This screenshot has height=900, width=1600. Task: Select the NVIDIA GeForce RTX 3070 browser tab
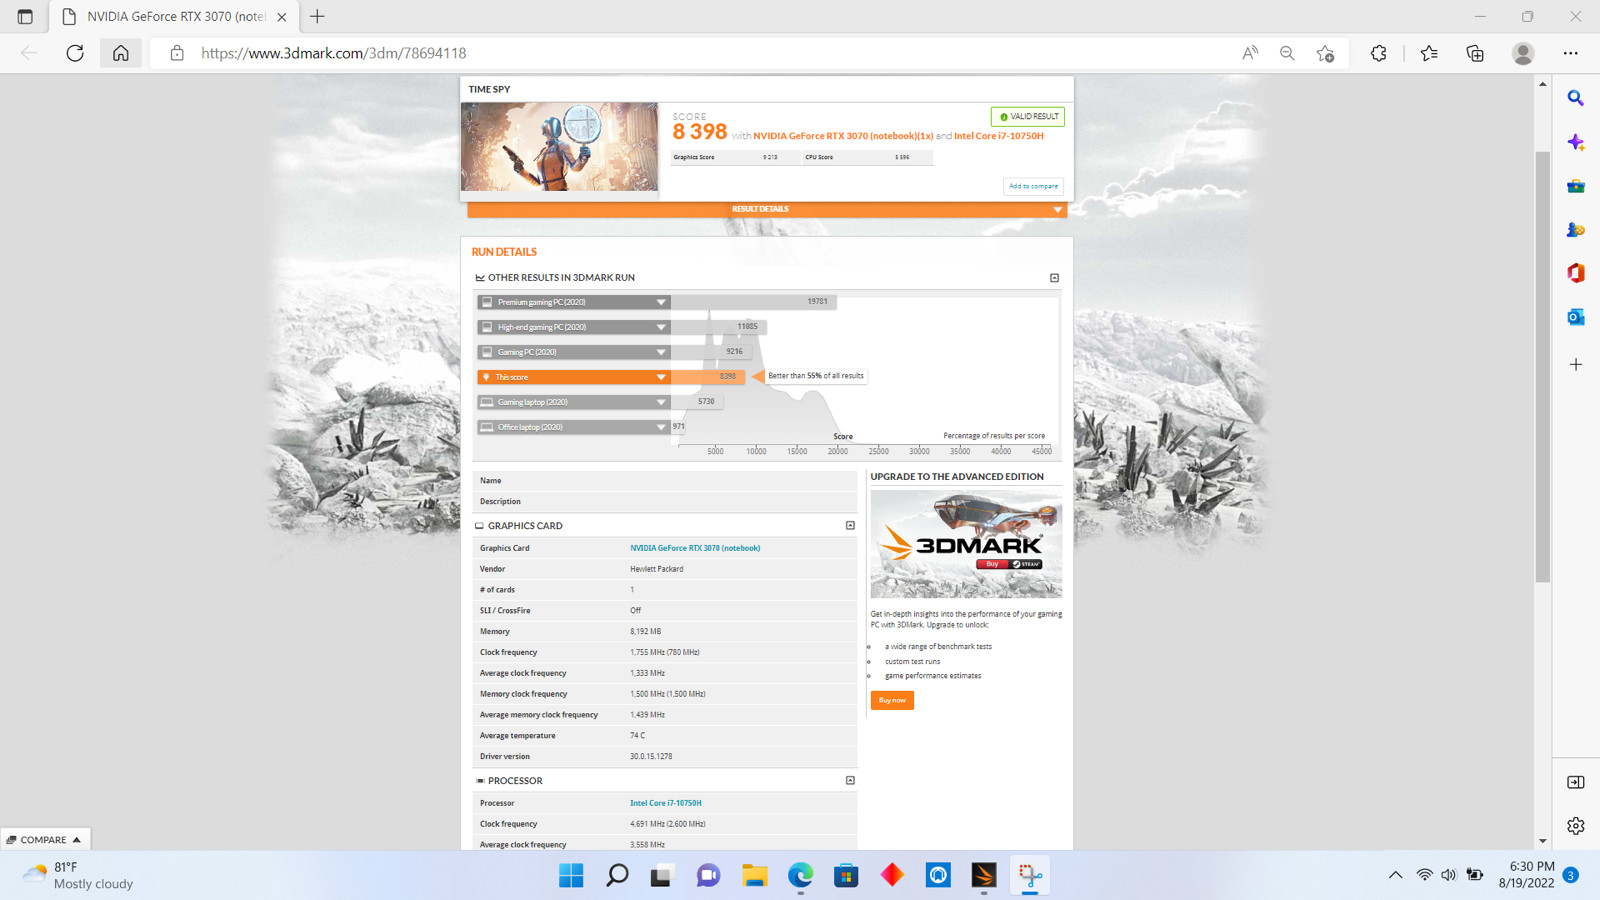coord(174,17)
